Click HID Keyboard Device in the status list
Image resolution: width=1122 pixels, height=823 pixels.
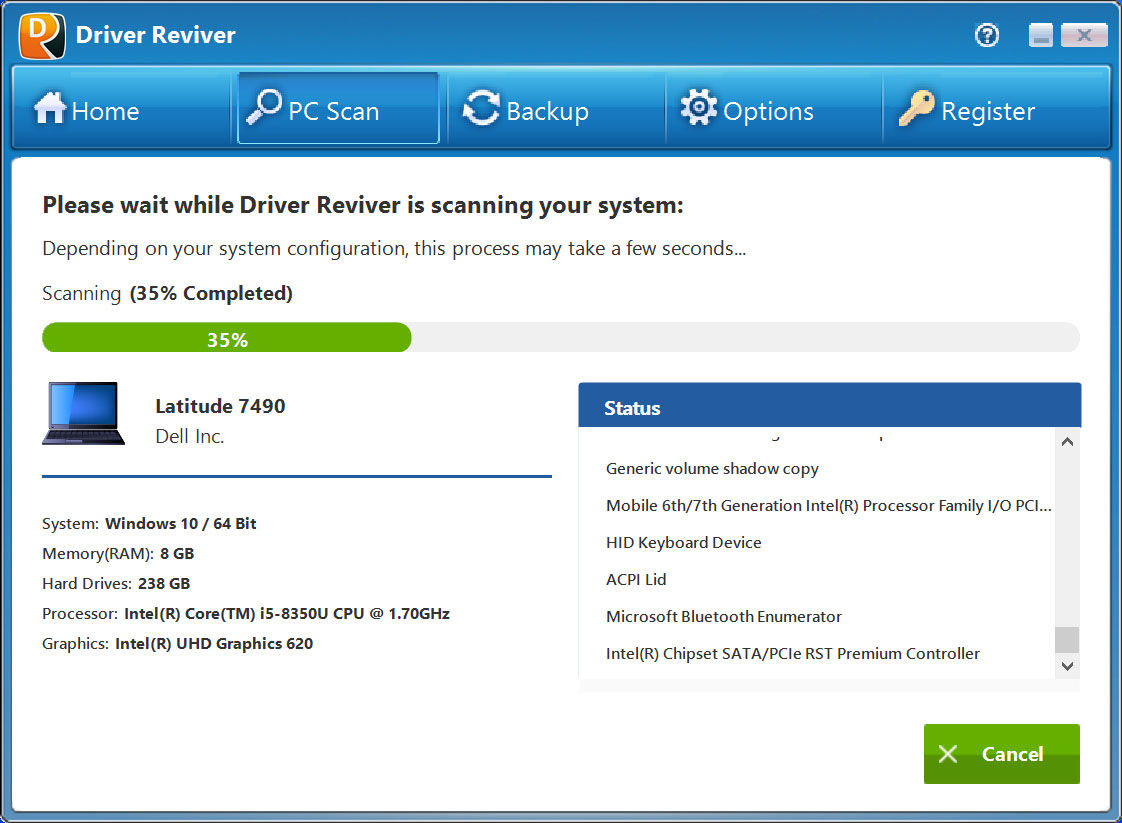(683, 542)
